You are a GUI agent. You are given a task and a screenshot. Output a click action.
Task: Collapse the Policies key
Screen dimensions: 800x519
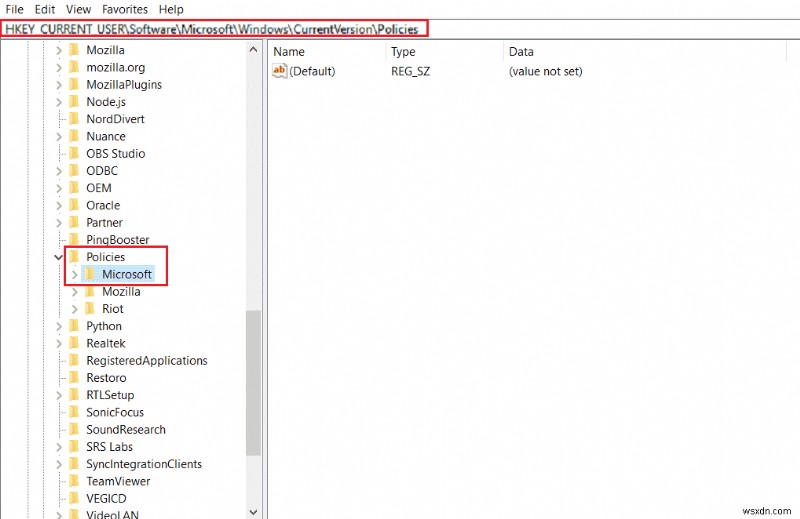pyautogui.click(x=59, y=257)
